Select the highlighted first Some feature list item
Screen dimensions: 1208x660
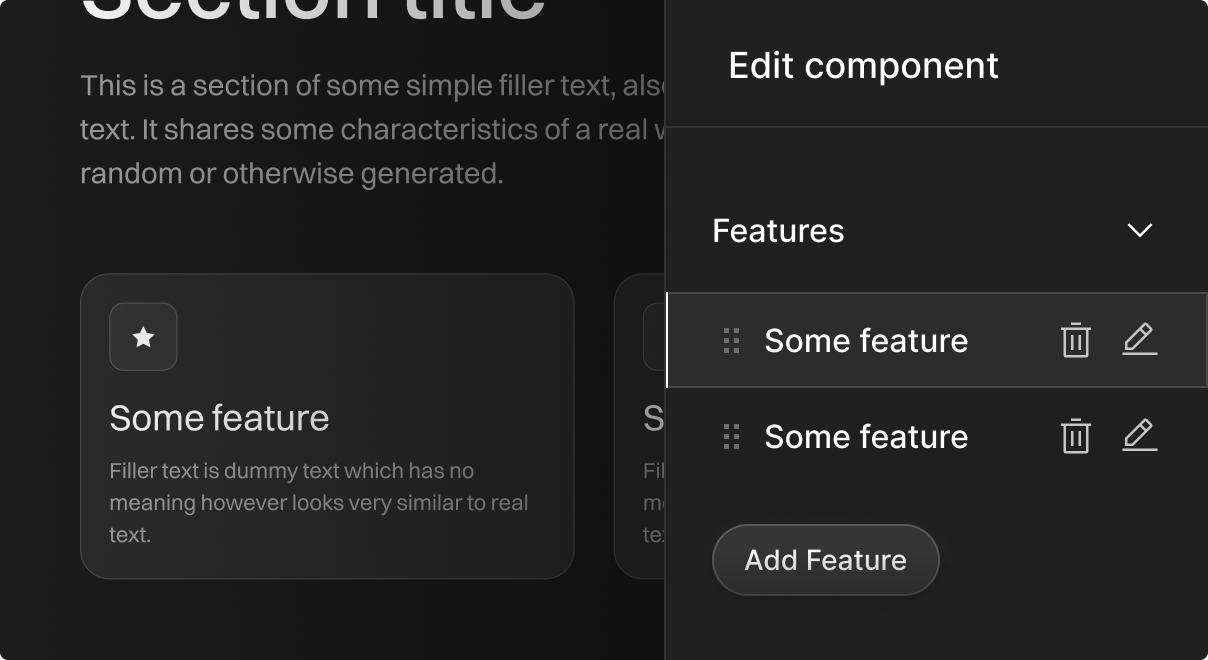pyautogui.click(x=866, y=341)
